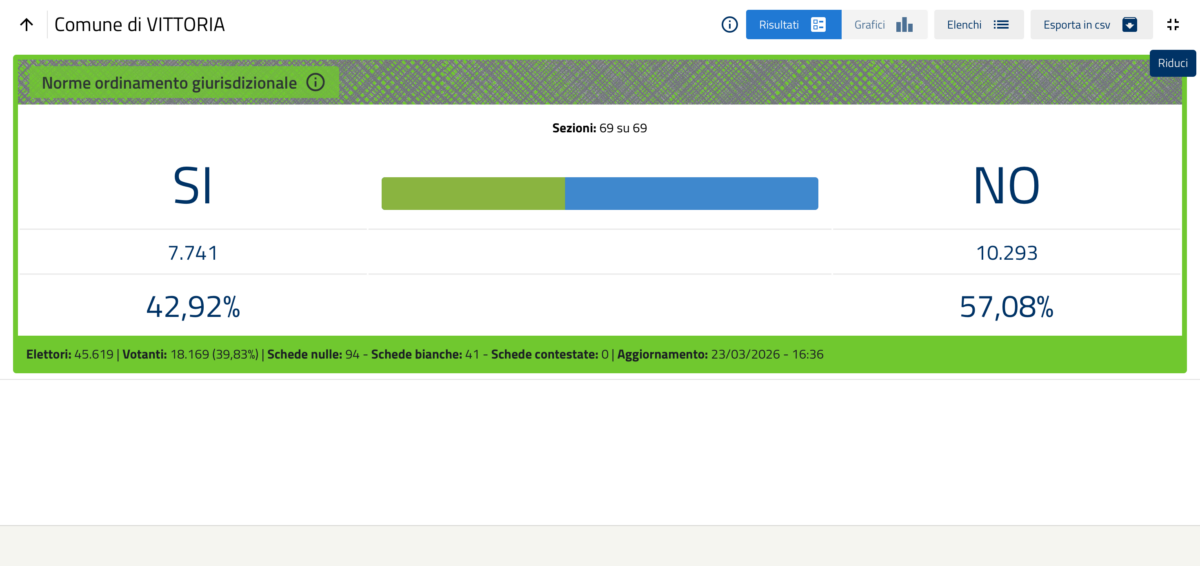Select the large NO label
This screenshot has width=1200, height=566.
coord(1006,186)
